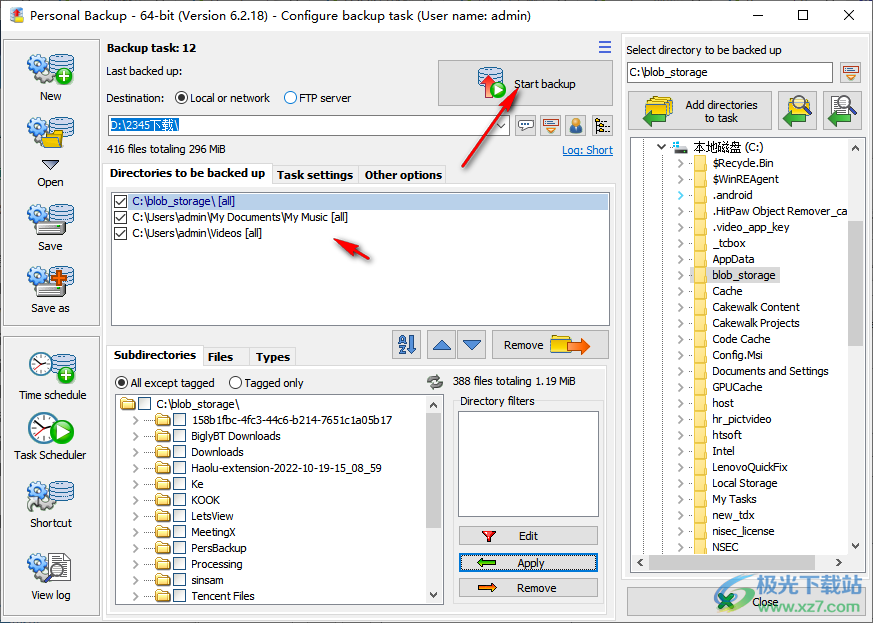The image size is (873, 623).
Task: Tag the KOOK subdirectory checkbox
Action: pyautogui.click(x=179, y=500)
